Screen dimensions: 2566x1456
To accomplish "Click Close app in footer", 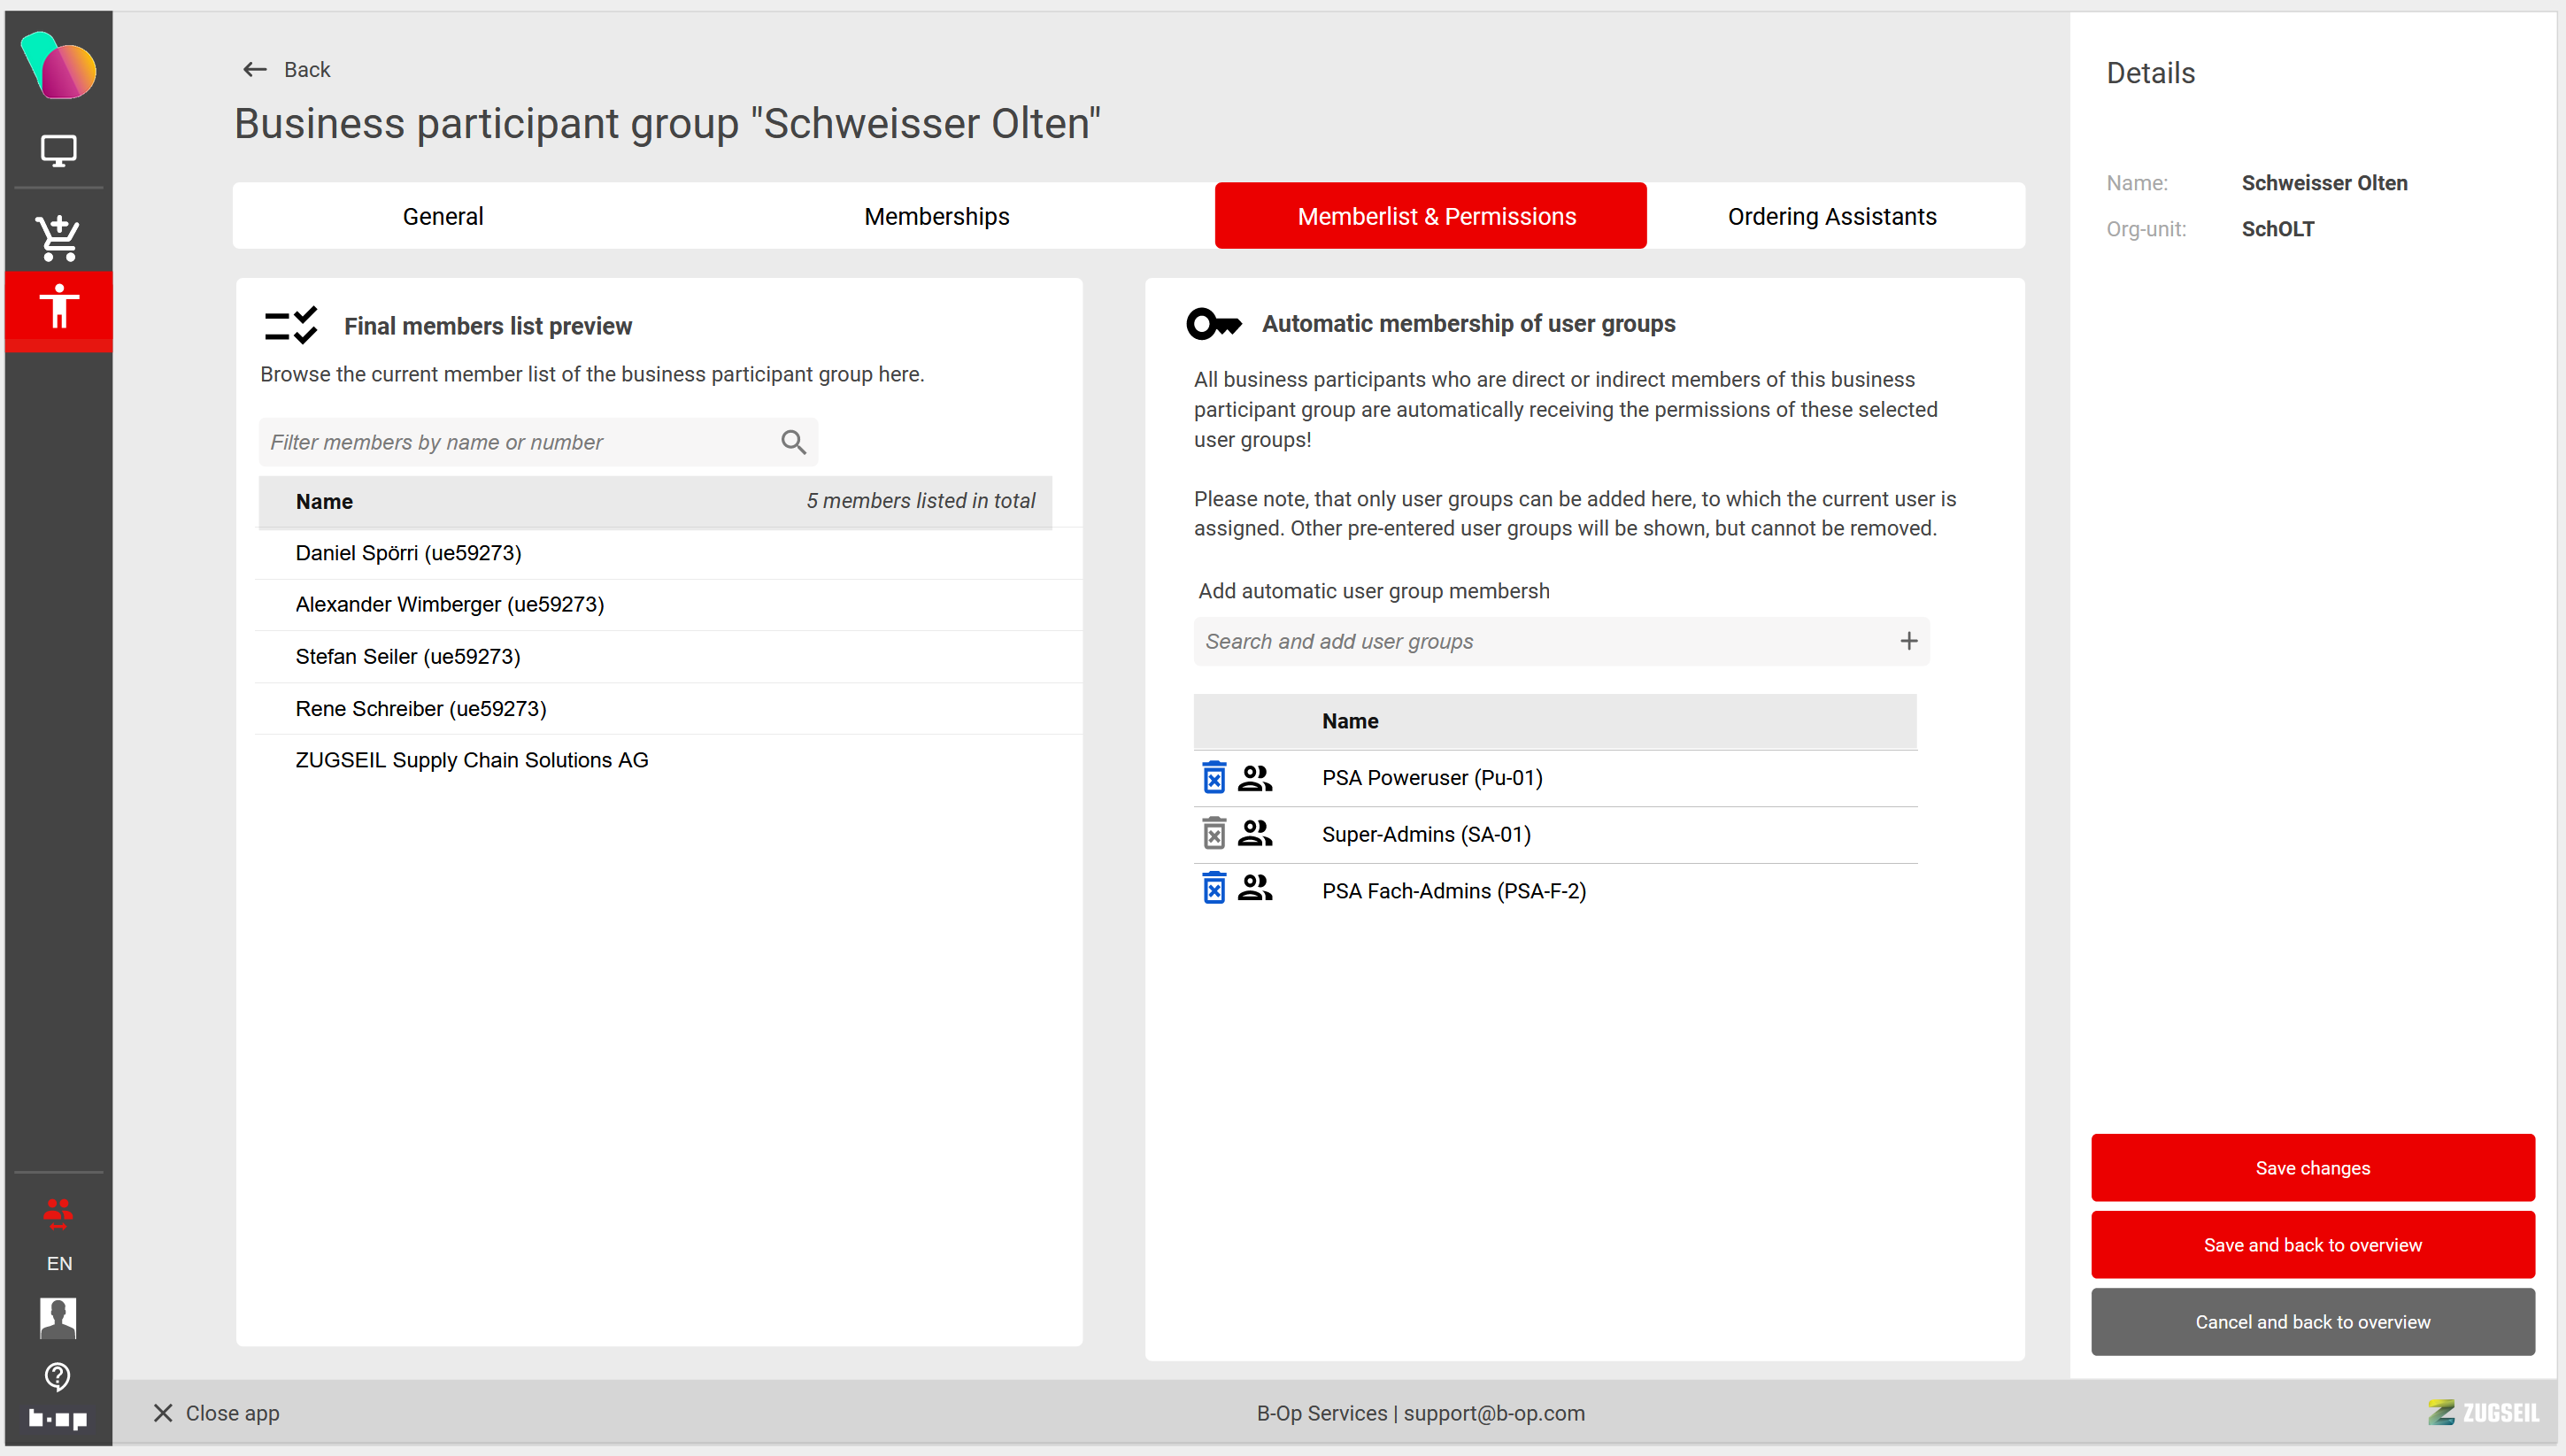I will (216, 1412).
